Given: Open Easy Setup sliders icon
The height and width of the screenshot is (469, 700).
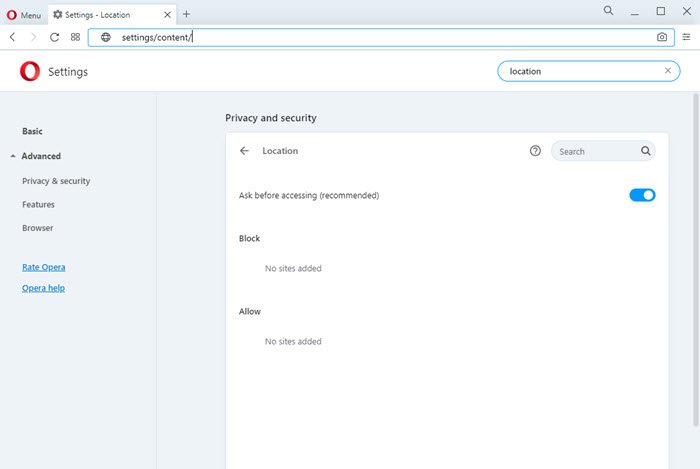Looking at the screenshot, I should (686, 37).
